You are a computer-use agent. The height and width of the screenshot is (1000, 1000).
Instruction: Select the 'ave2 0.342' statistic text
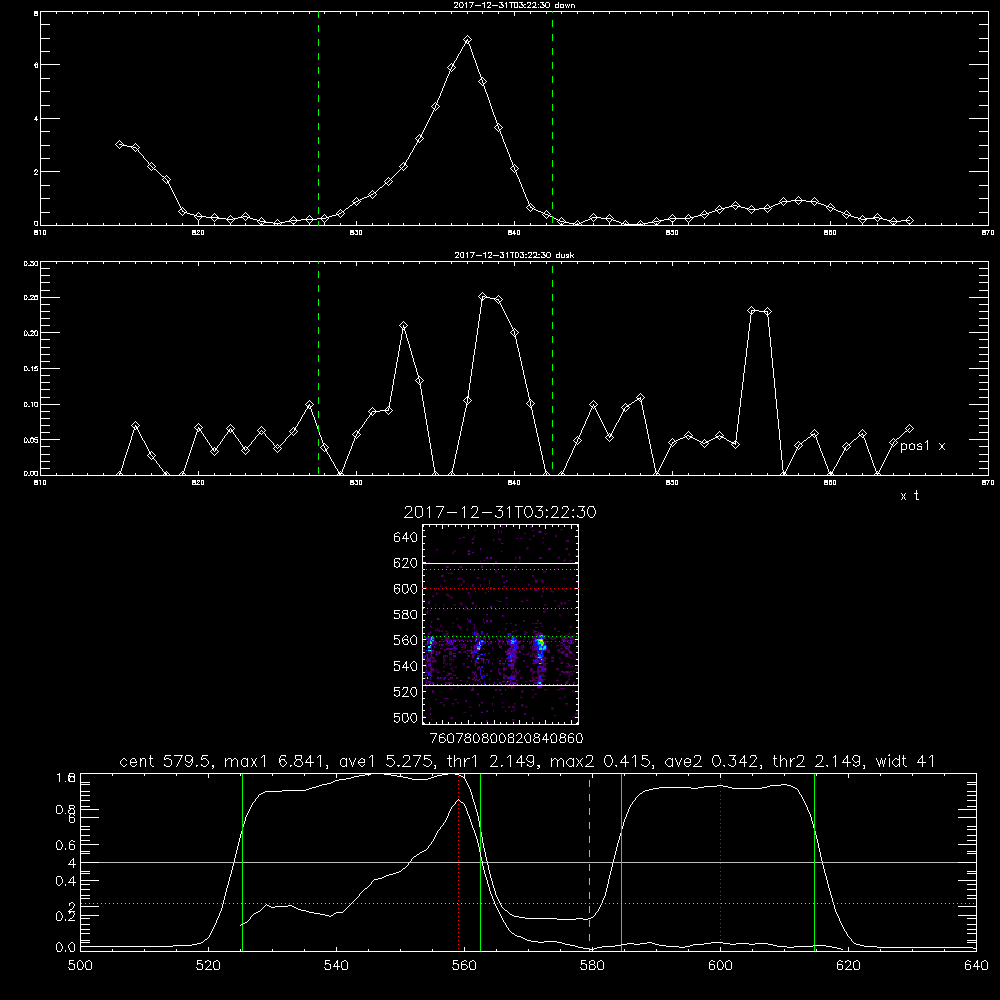tap(712, 761)
